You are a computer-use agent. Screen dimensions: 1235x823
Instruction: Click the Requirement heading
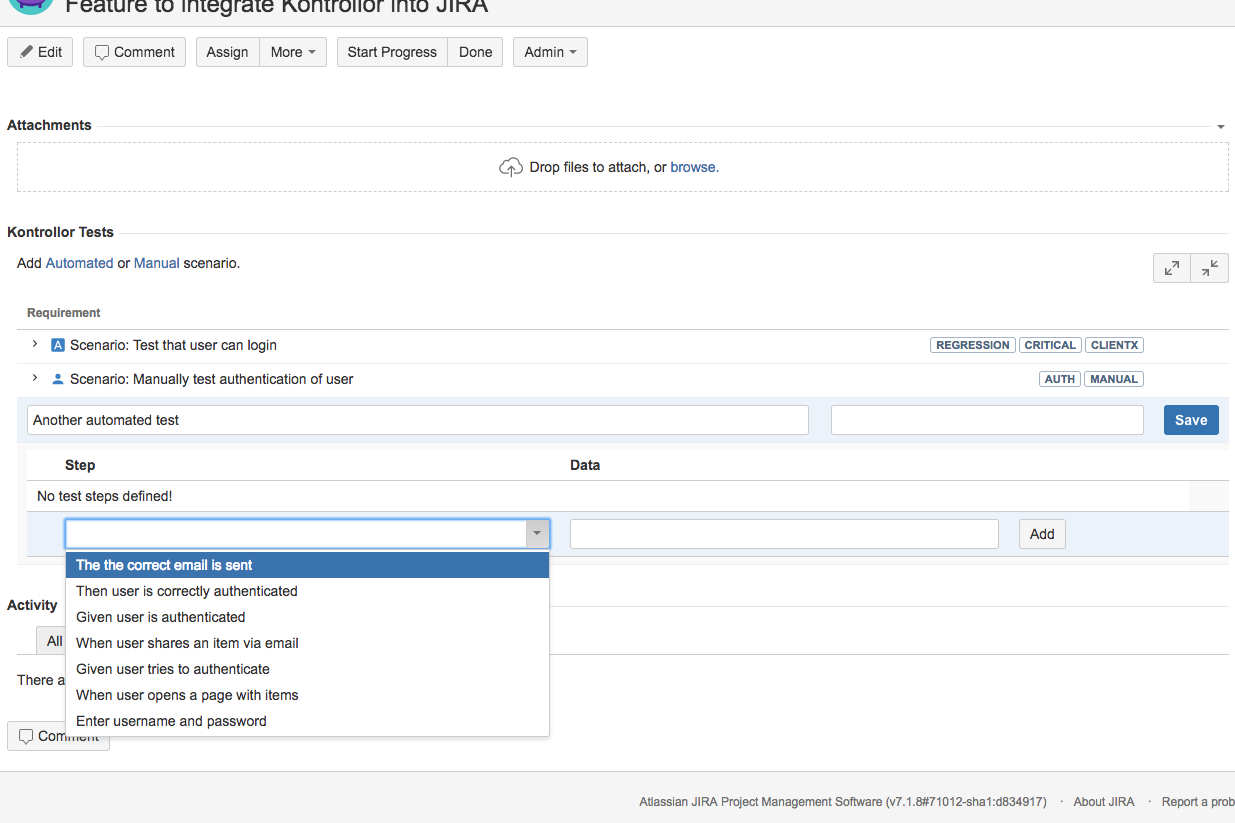(x=64, y=313)
